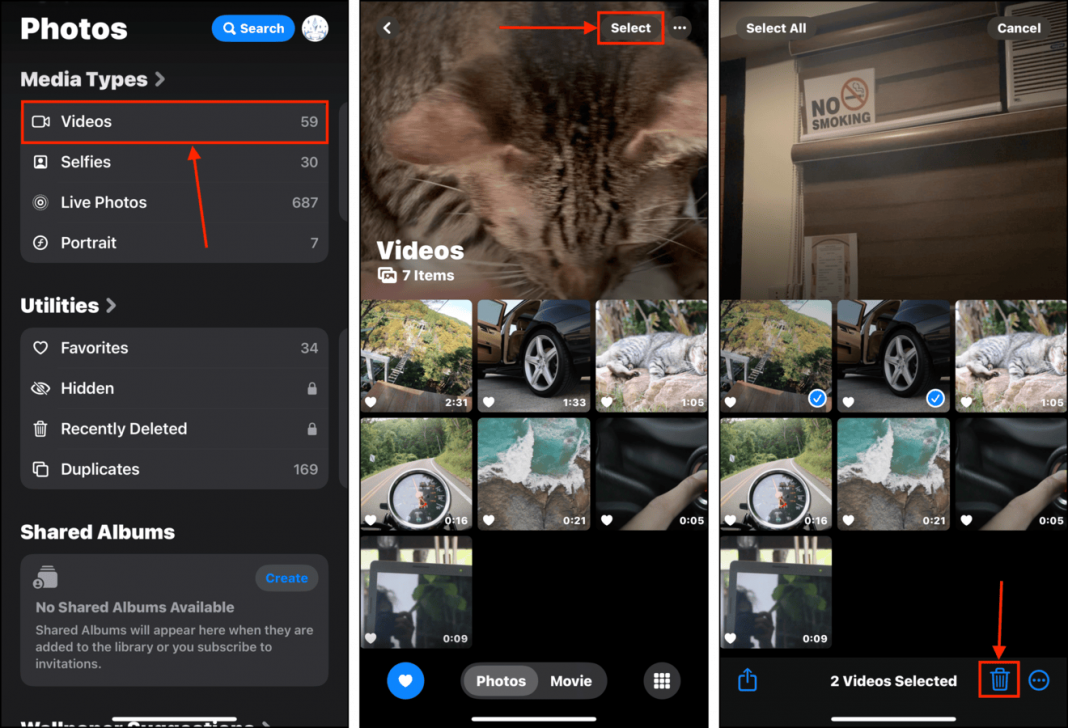This screenshot has height=728, width=1068.
Task: Tap Select All in the top bar
Action: tap(776, 28)
